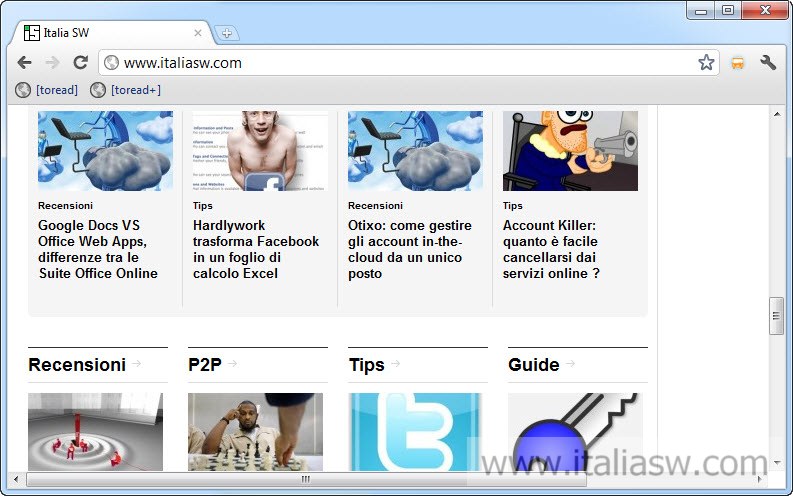Open the wrench settings menu
Image resolution: width=793 pixels, height=496 pixels.
point(768,63)
